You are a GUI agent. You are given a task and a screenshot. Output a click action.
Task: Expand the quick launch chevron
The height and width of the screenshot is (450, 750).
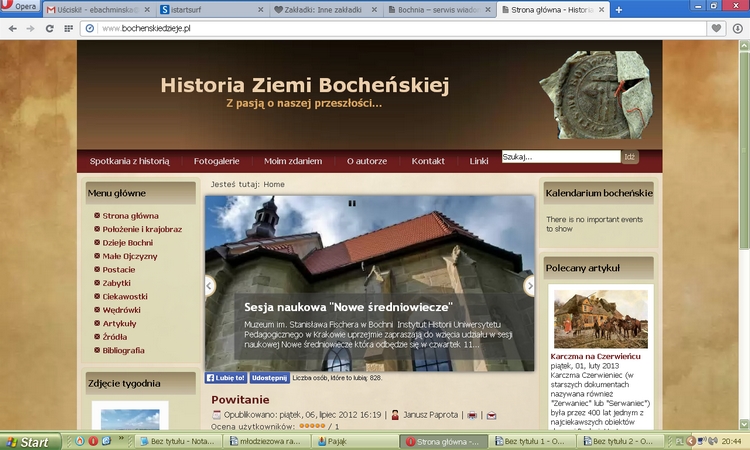[x=121, y=439]
